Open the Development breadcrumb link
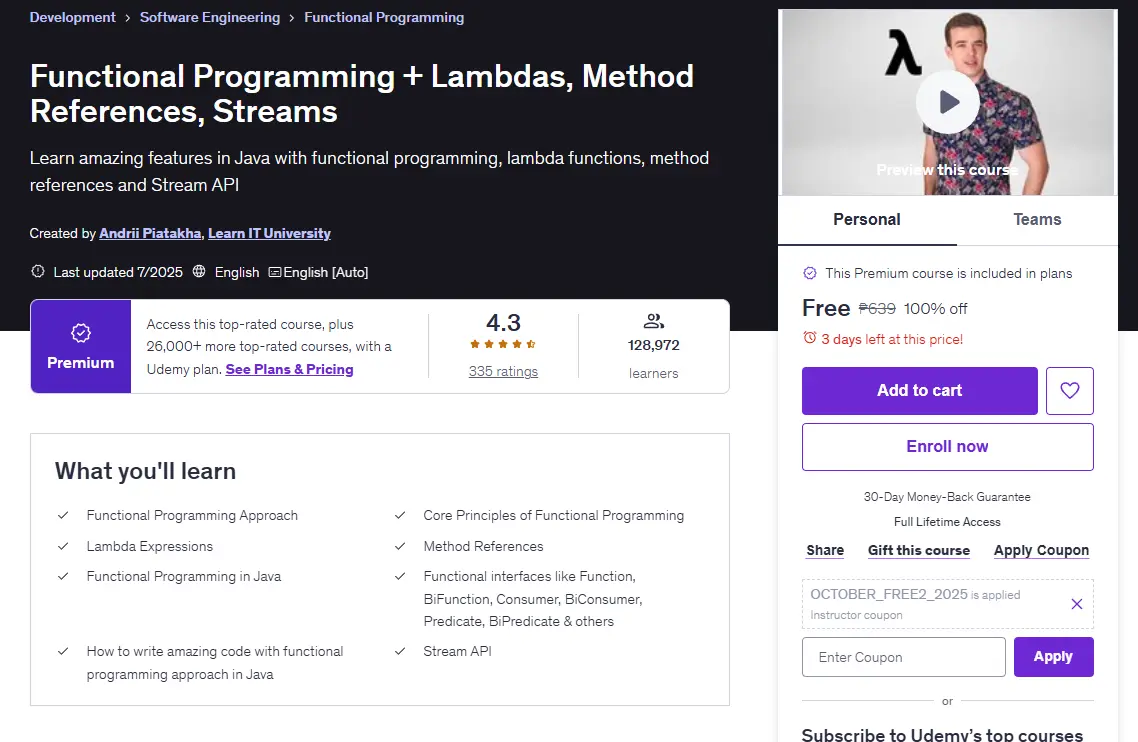The image size is (1138, 742). (x=73, y=17)
